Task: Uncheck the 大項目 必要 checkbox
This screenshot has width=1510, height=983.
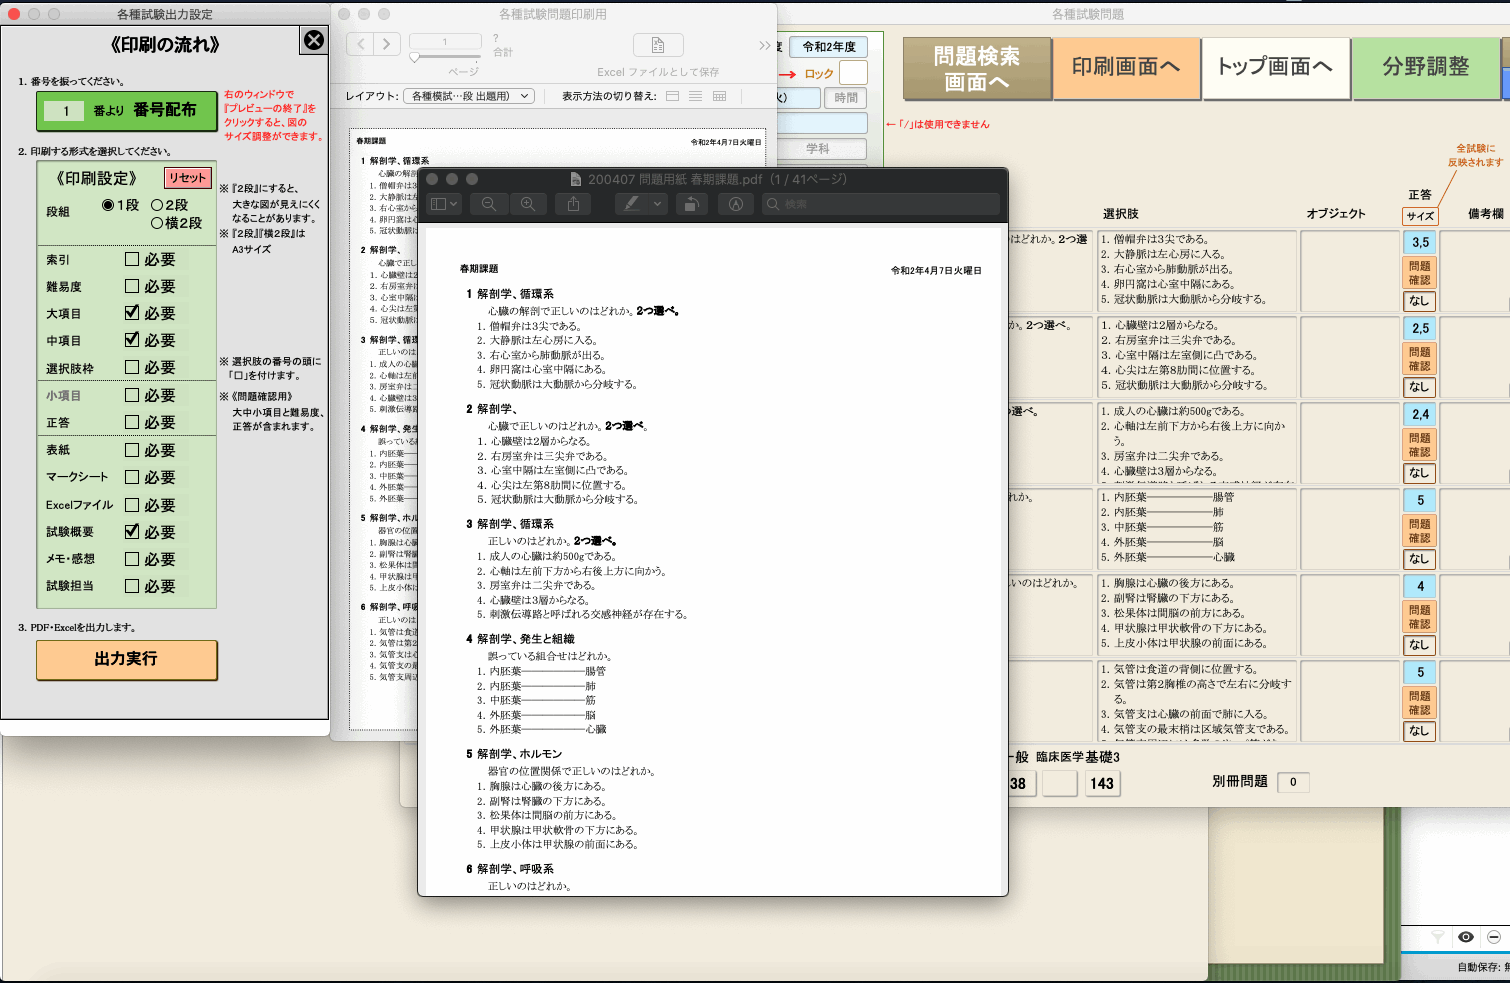Action: coord(132,313)
